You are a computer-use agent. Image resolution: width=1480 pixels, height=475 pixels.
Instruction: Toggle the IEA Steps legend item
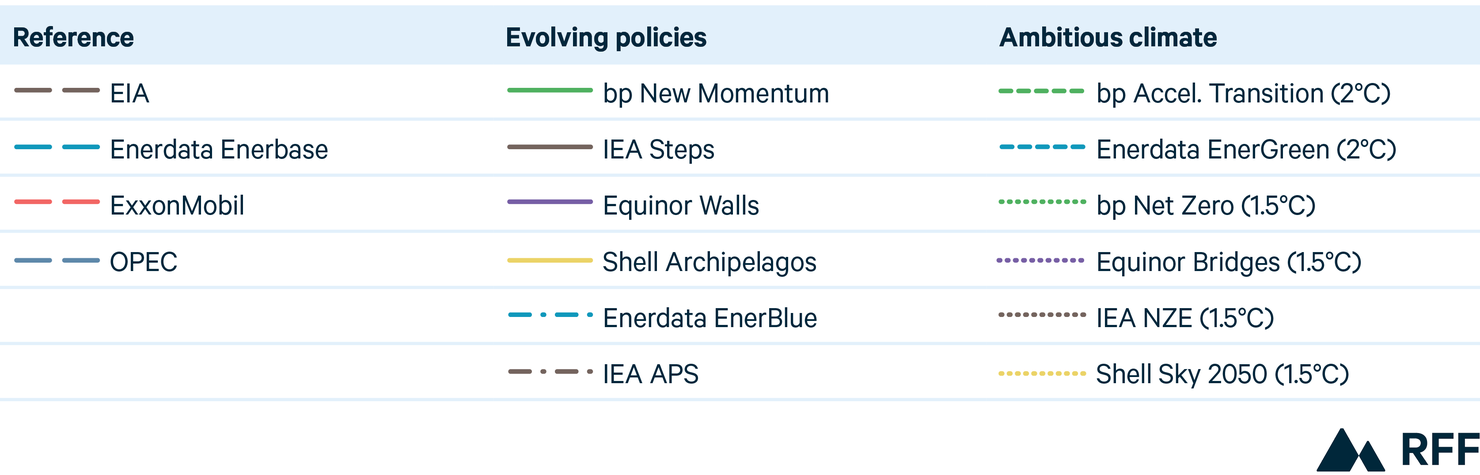tap(611, 149)
